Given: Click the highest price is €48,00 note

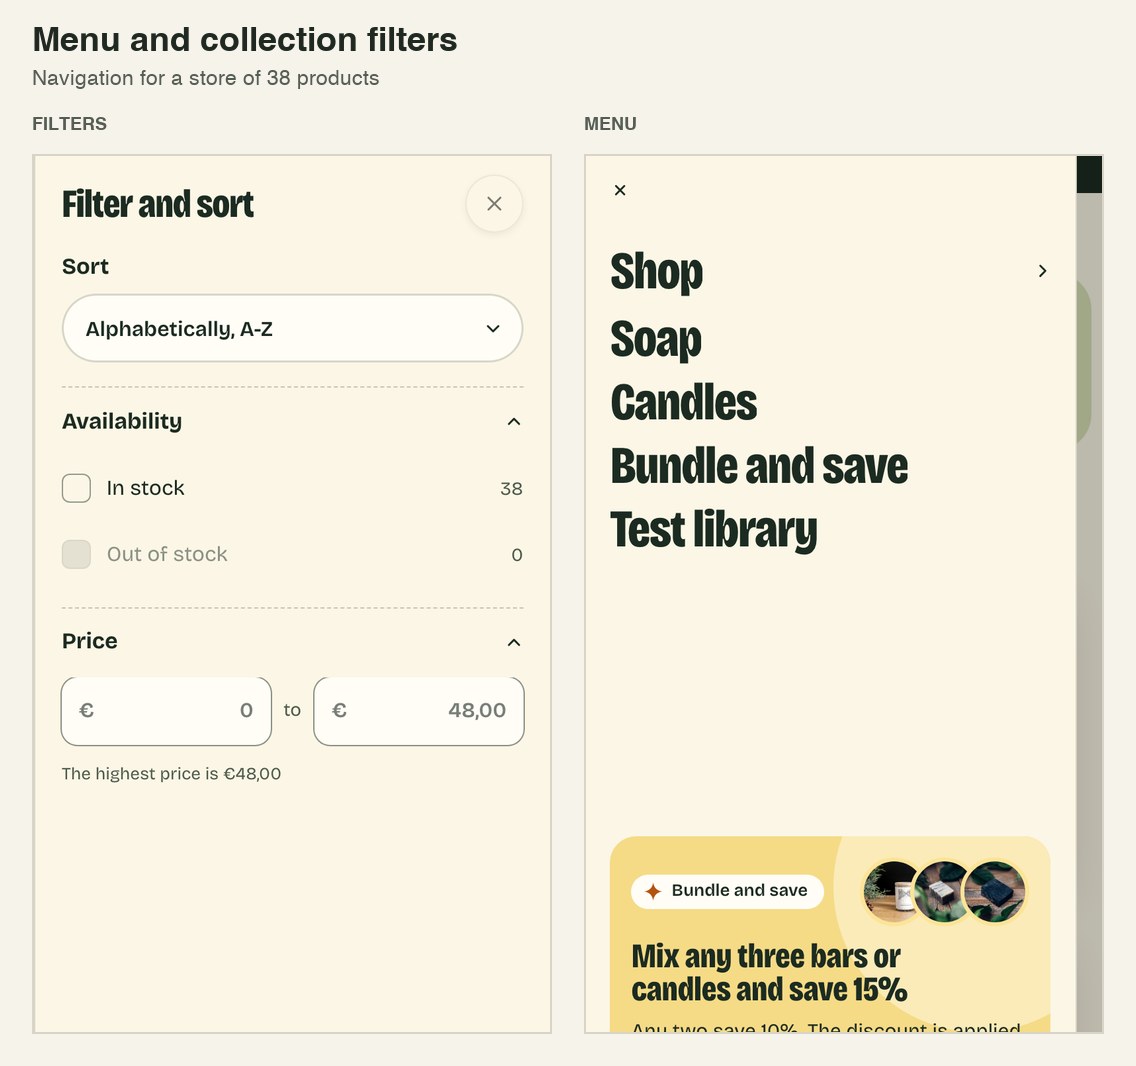Looking at the screenshot, I should [x=171, y=774].
